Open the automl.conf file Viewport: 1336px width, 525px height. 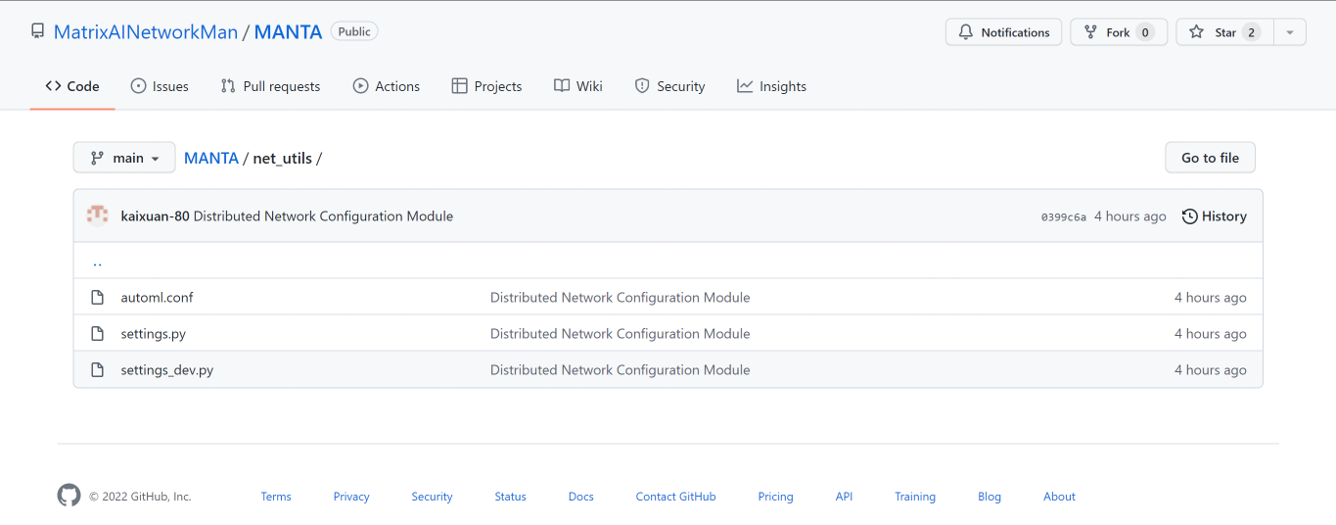tap(157, 297)
